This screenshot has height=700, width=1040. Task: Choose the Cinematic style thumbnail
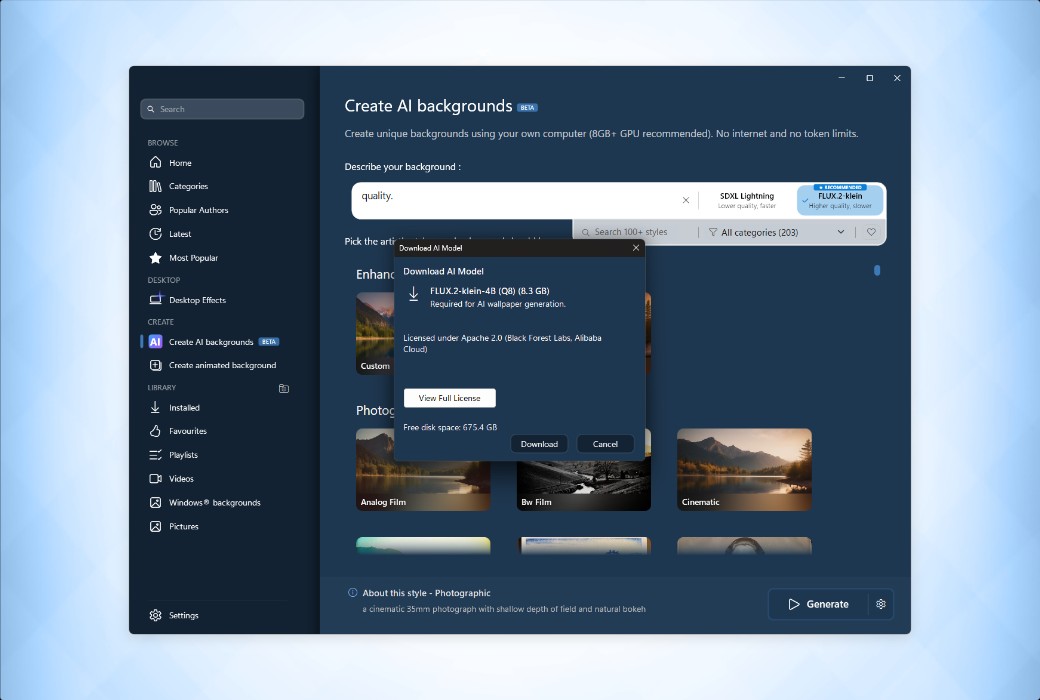[x=744, y=469]
